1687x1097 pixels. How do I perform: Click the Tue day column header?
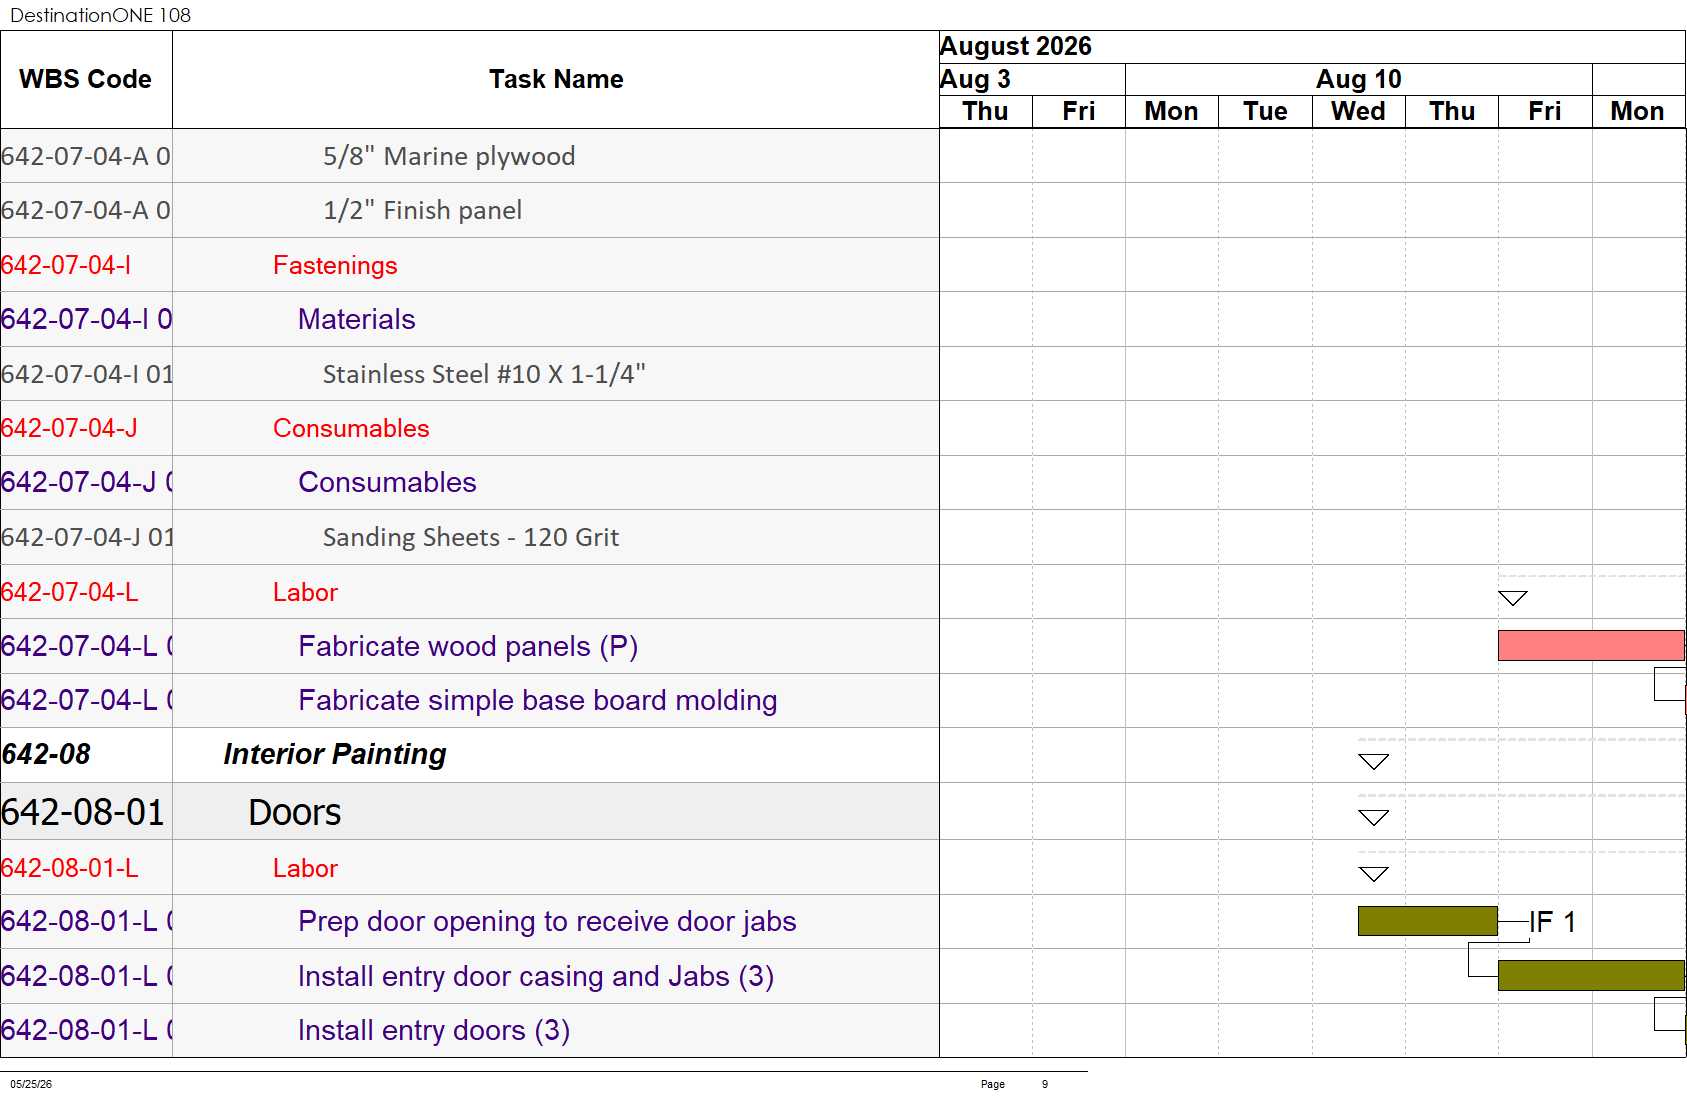click(1265, 111)
